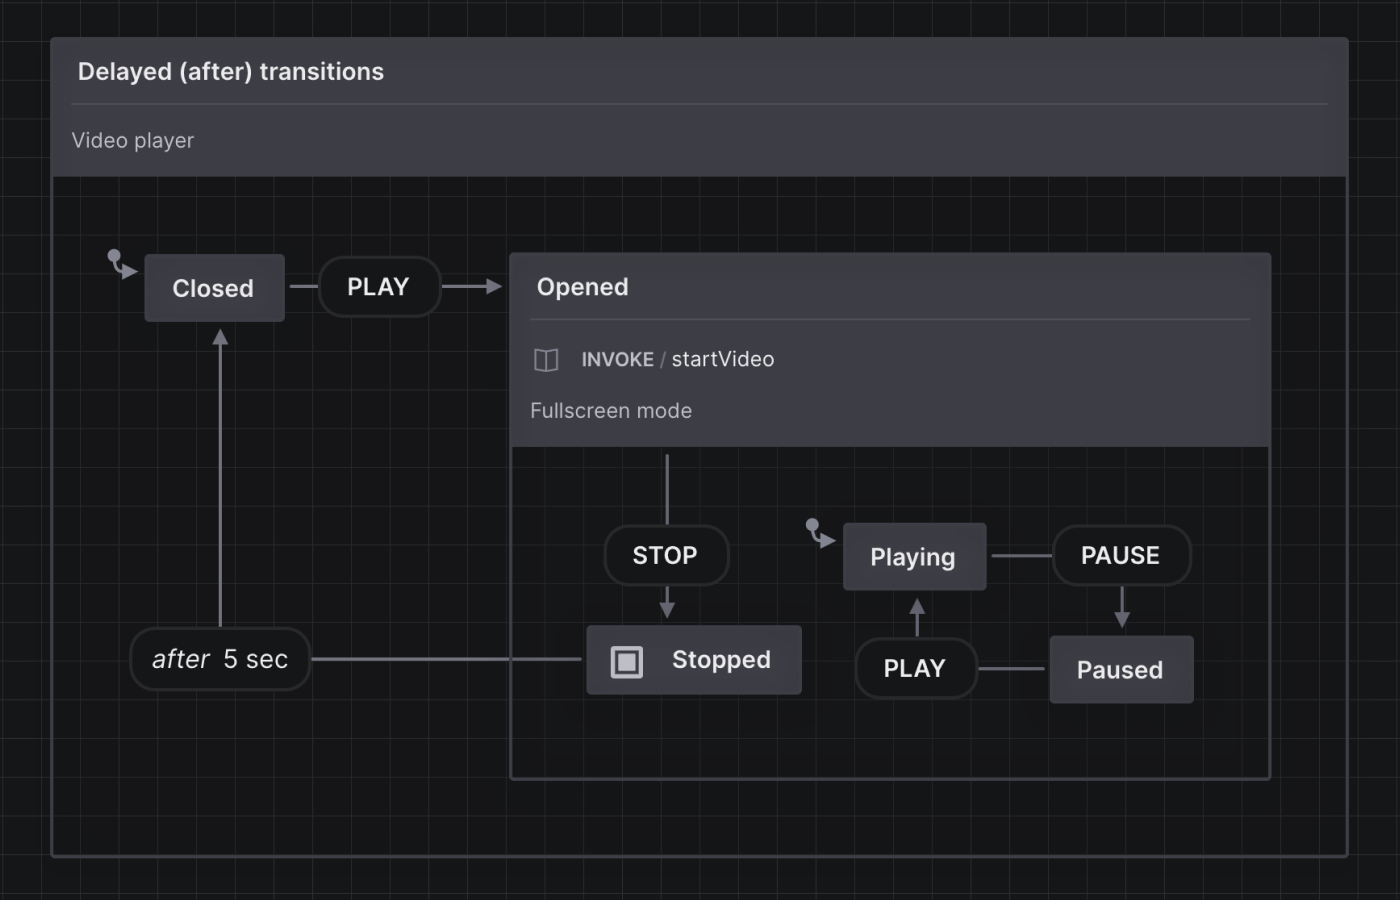Click the PLAY event below Playing state
Image resolution: width=1400 pixels, height=900 pixels.
coord(915,668)
